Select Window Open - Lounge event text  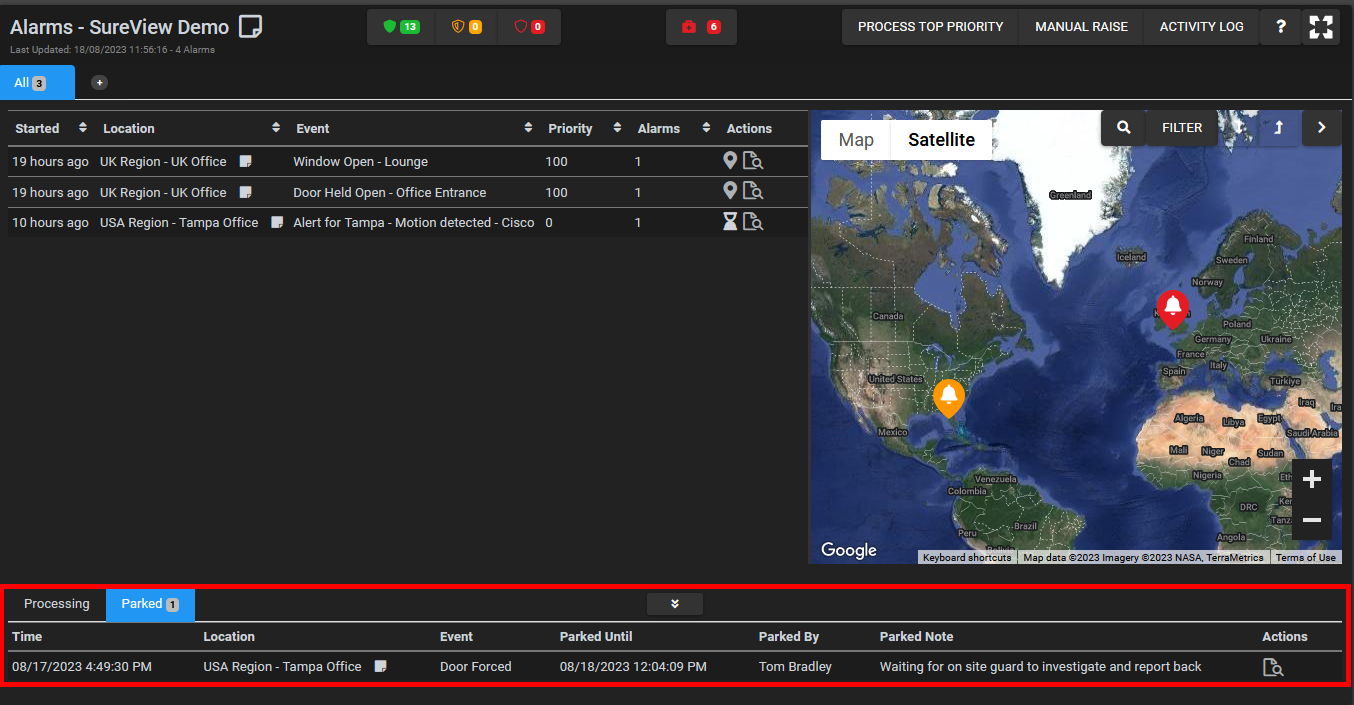tap(360, 162)
